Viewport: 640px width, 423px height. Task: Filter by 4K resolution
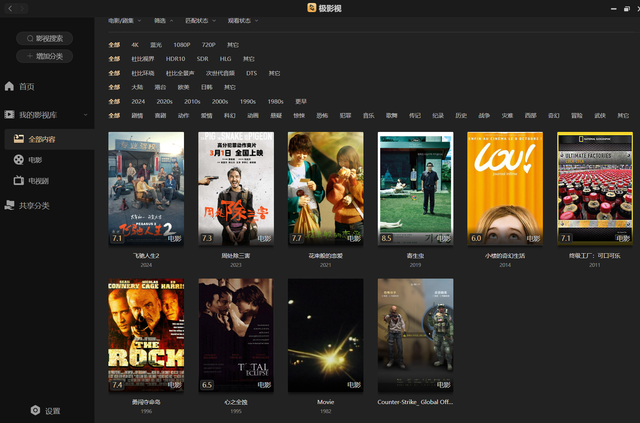click(135, 45)
